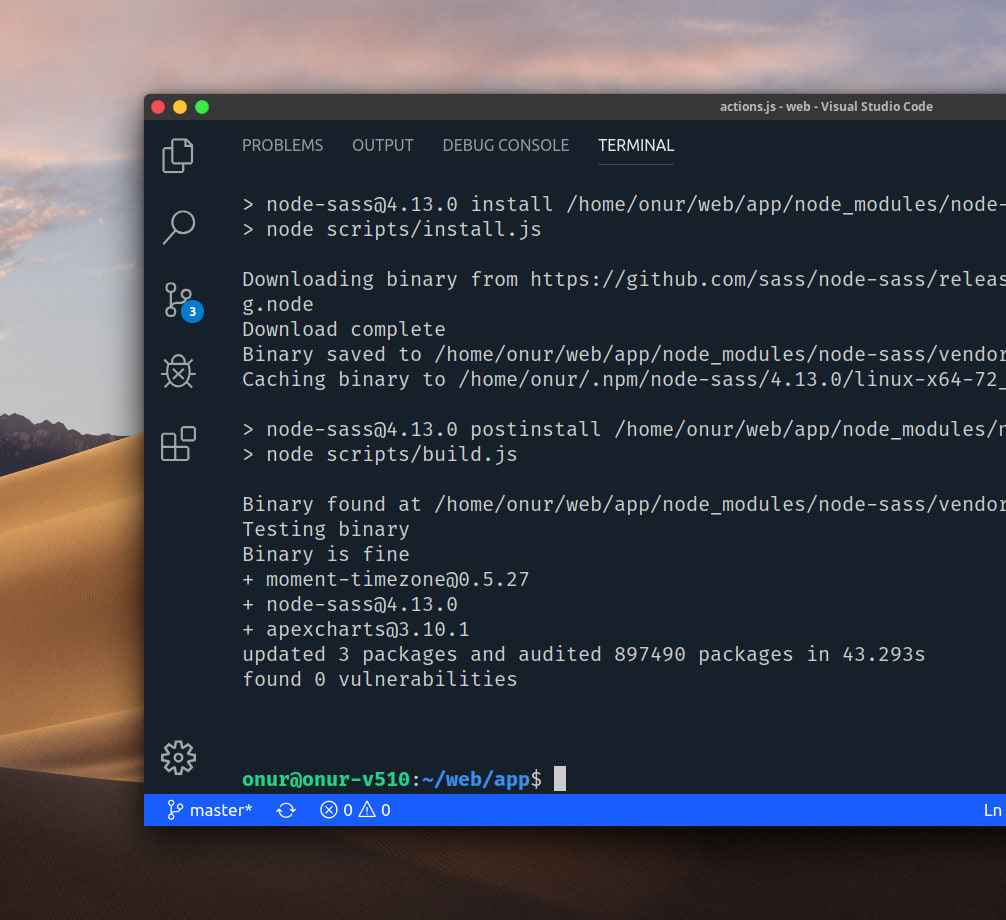Close the VS Code window with the red button
This screenshot has height=920, width=1006.
tap(158, 106)
